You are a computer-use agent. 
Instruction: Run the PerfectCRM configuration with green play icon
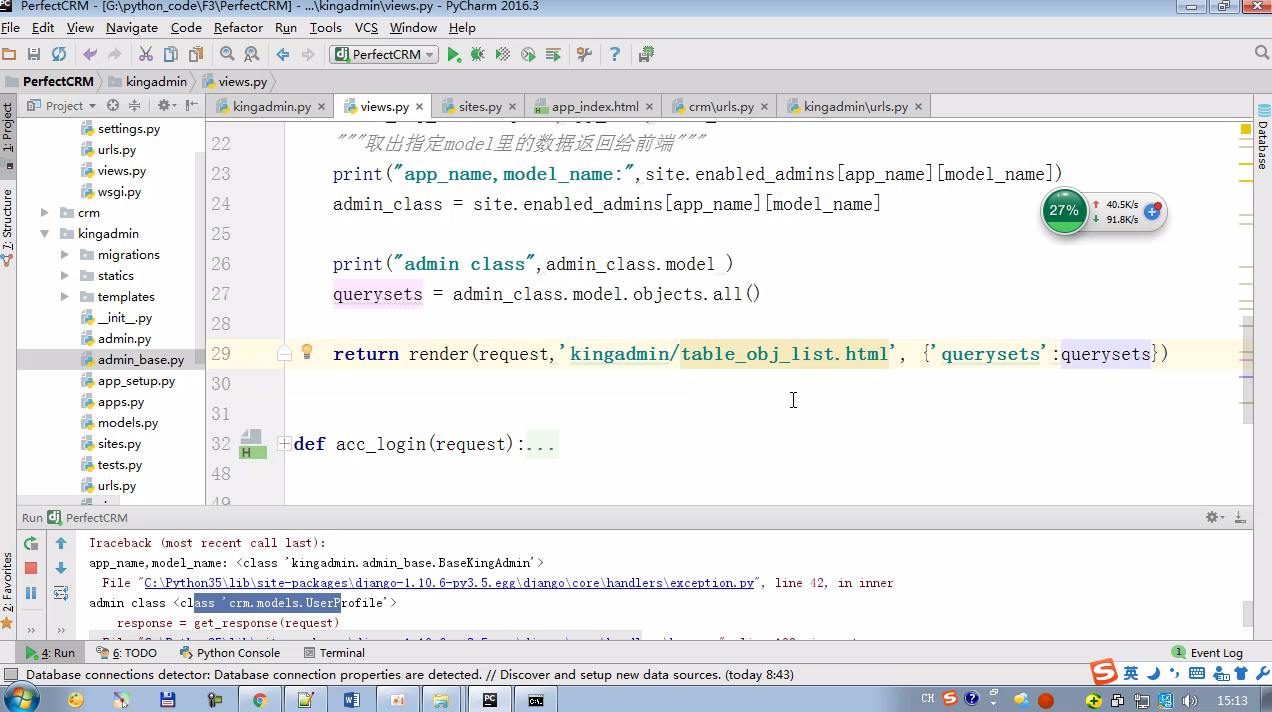454,54
